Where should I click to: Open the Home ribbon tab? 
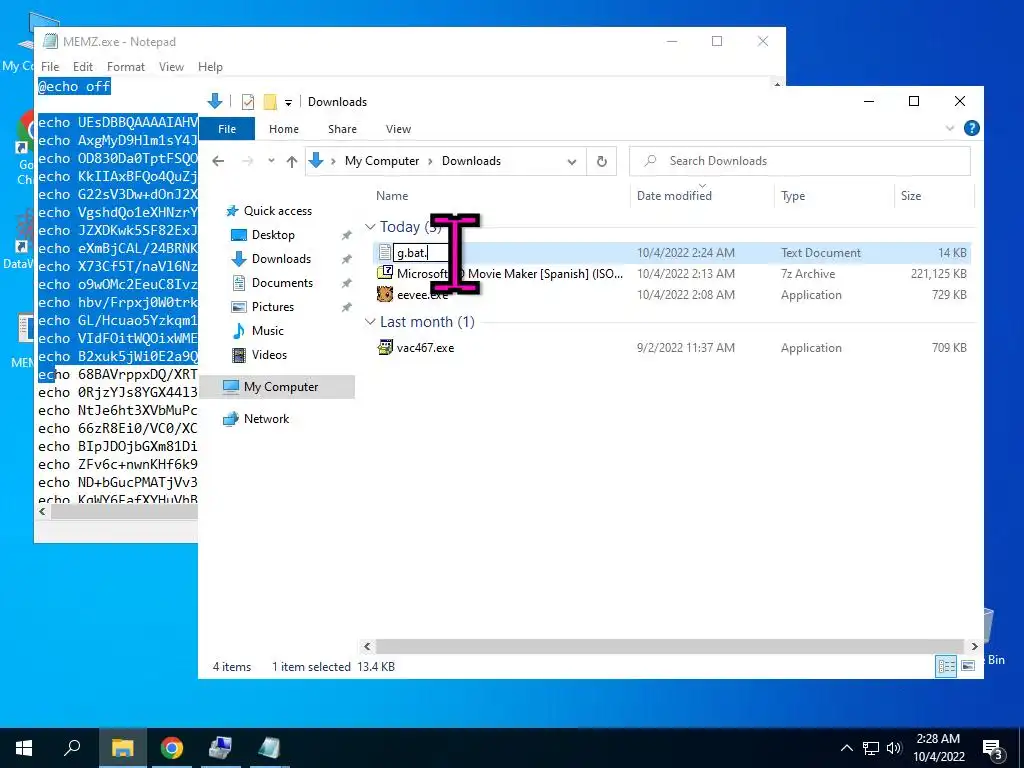pyautogui.click(x=283, y=129)
